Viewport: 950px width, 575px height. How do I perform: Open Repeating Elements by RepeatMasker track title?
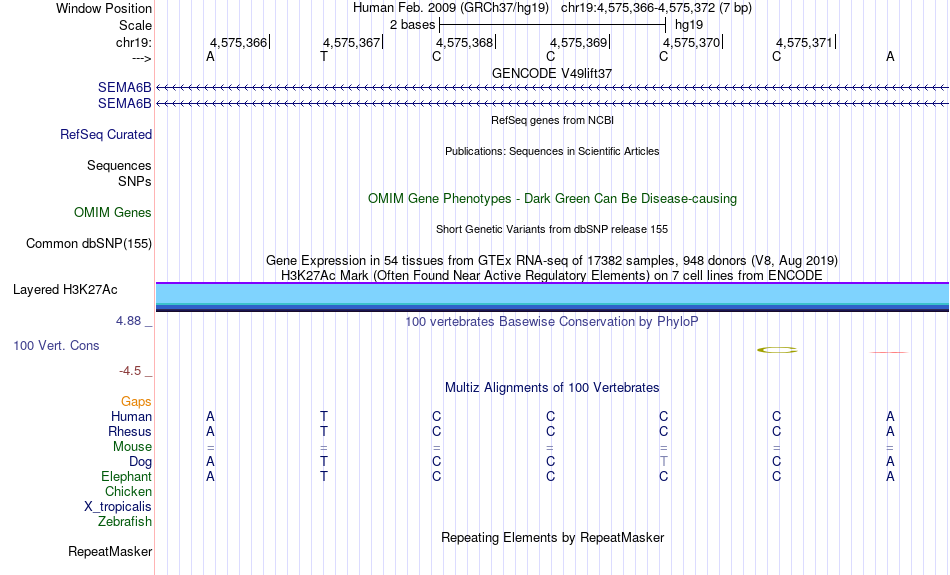pyautogui.click(x=552, y=538)
